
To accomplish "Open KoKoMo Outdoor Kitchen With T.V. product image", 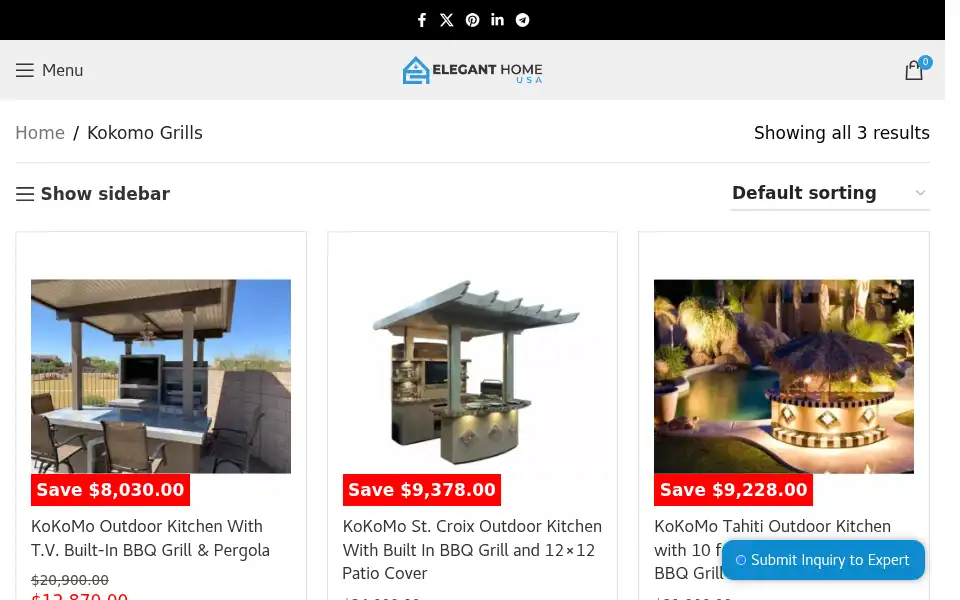I will coord(161,376).
